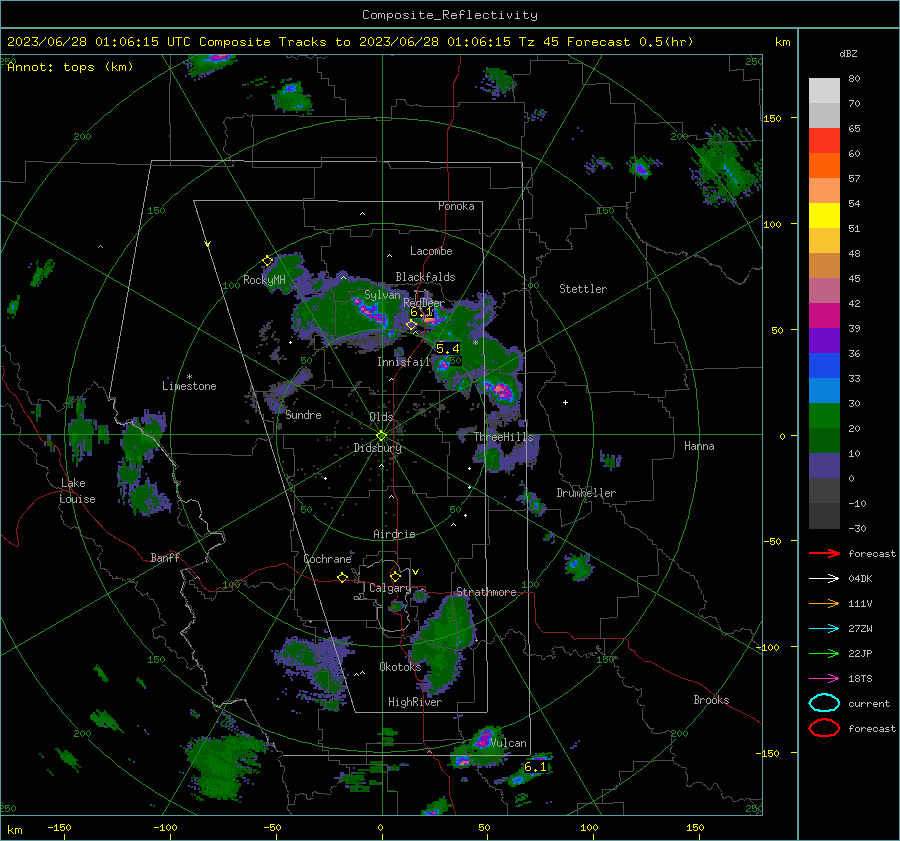The width and height of the screenshot is (900, 841).
Task: Click the 5.4 storm top label
Action: (448, 348)
